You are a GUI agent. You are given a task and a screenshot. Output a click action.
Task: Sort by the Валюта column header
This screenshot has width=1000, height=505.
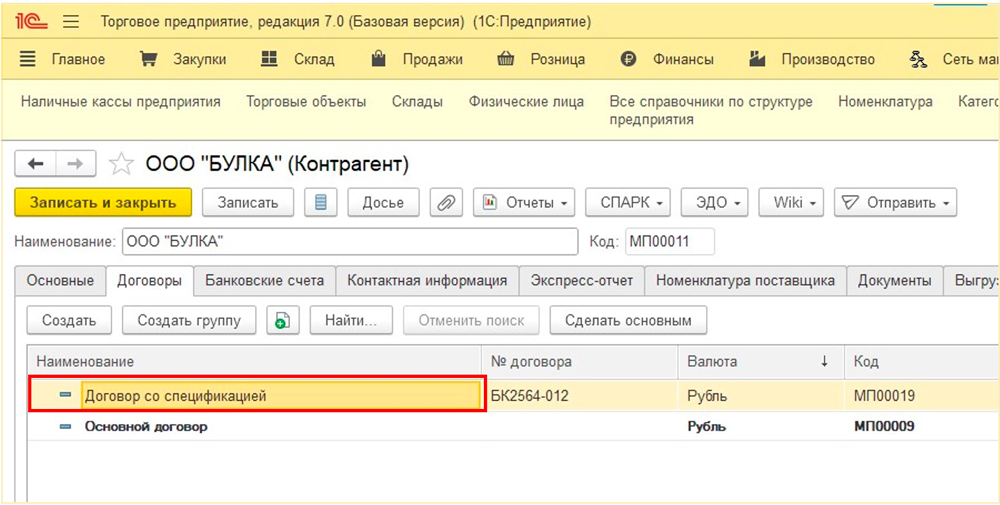point(712,362)
